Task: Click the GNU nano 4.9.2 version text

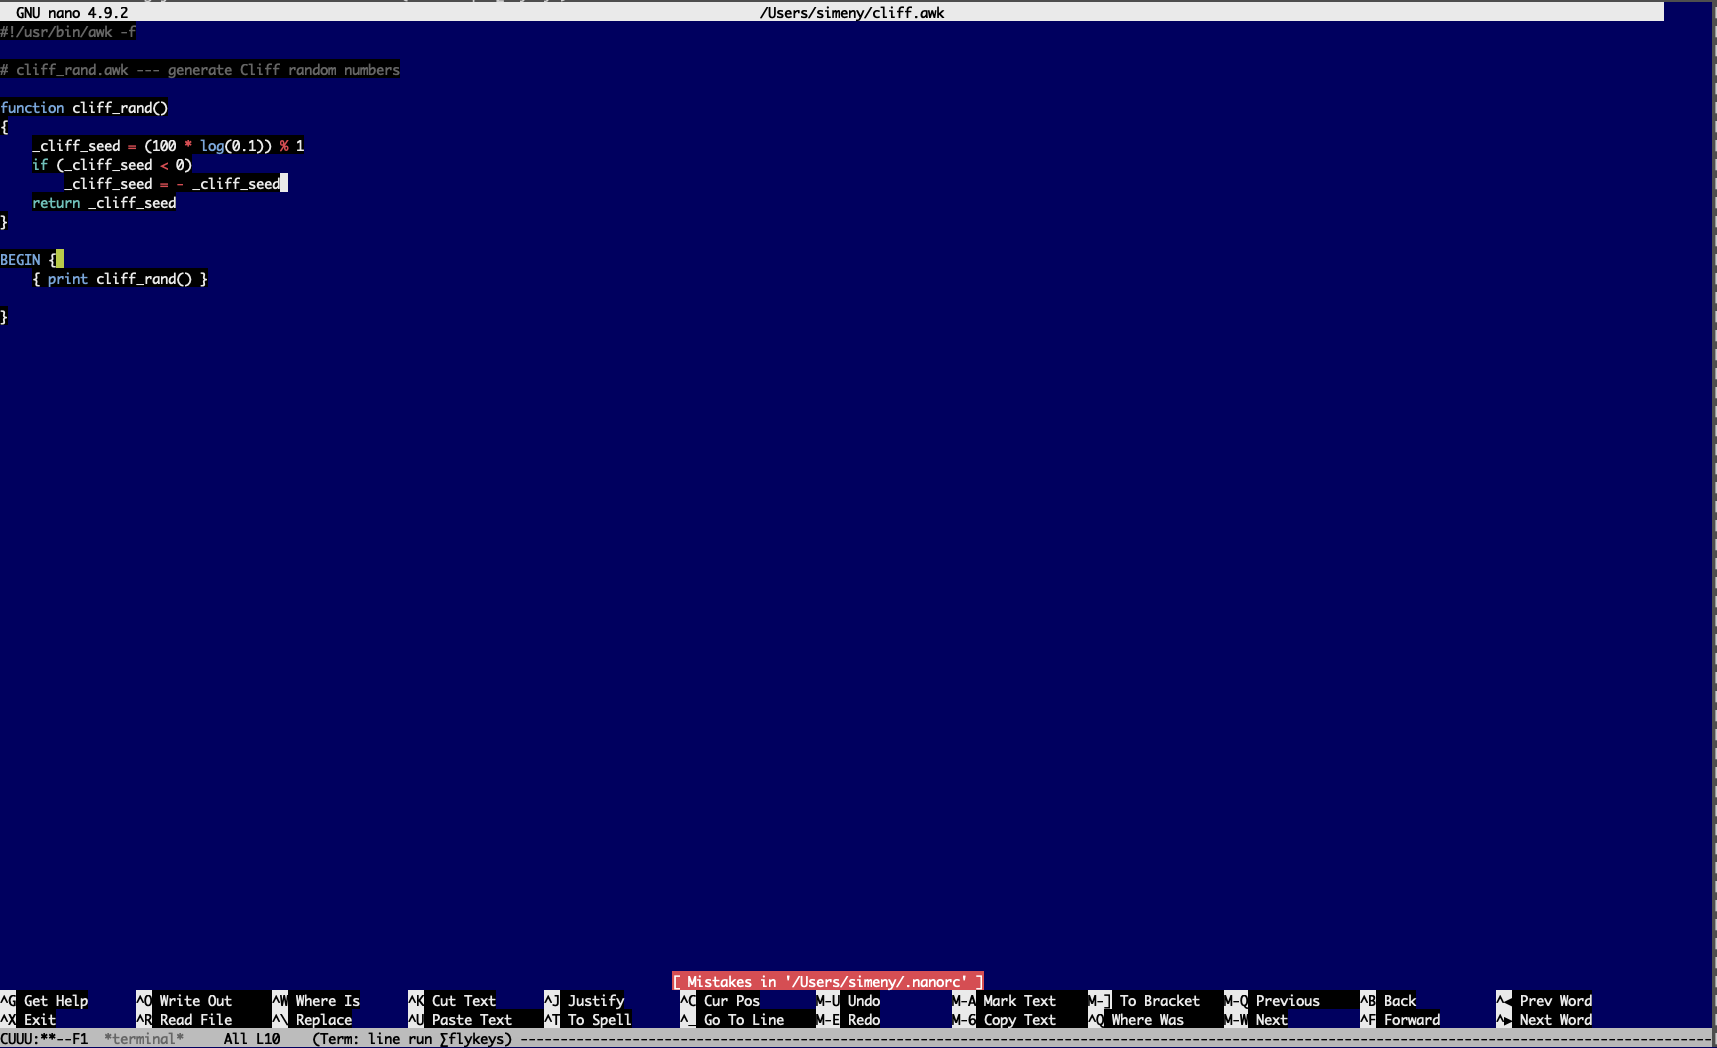Action: [72, 13]
